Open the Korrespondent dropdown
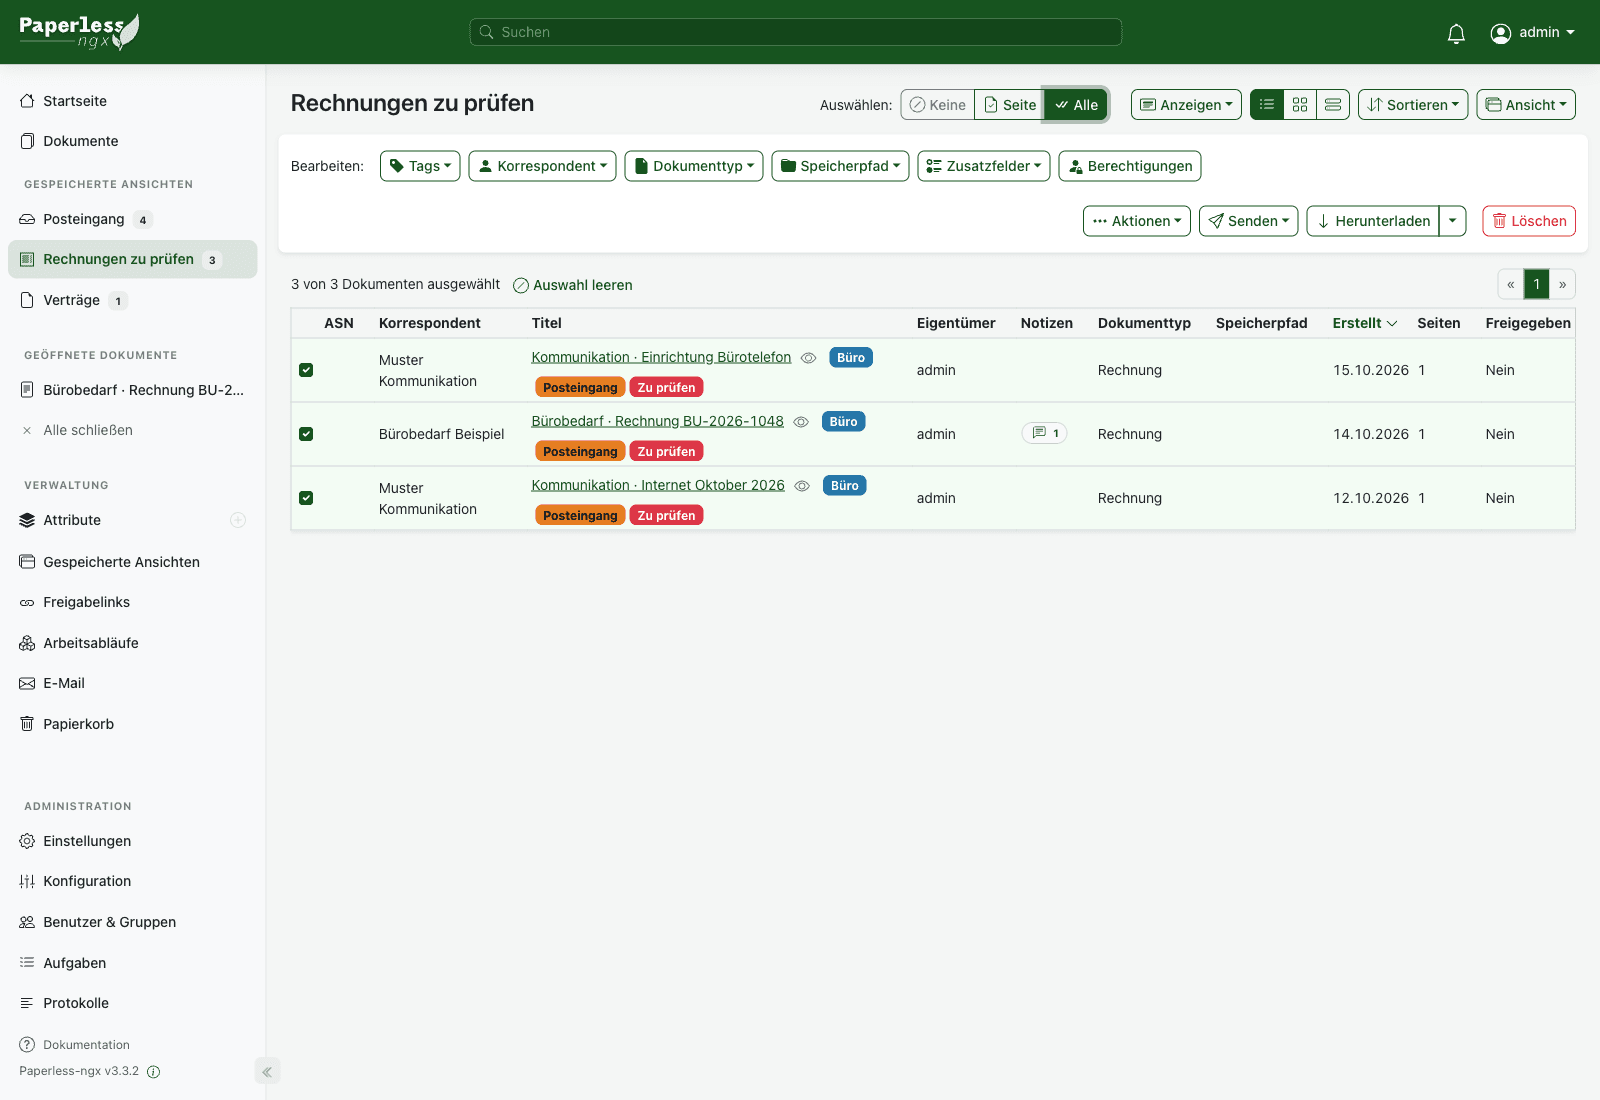1600x1100 pixels. pos(542,166)
